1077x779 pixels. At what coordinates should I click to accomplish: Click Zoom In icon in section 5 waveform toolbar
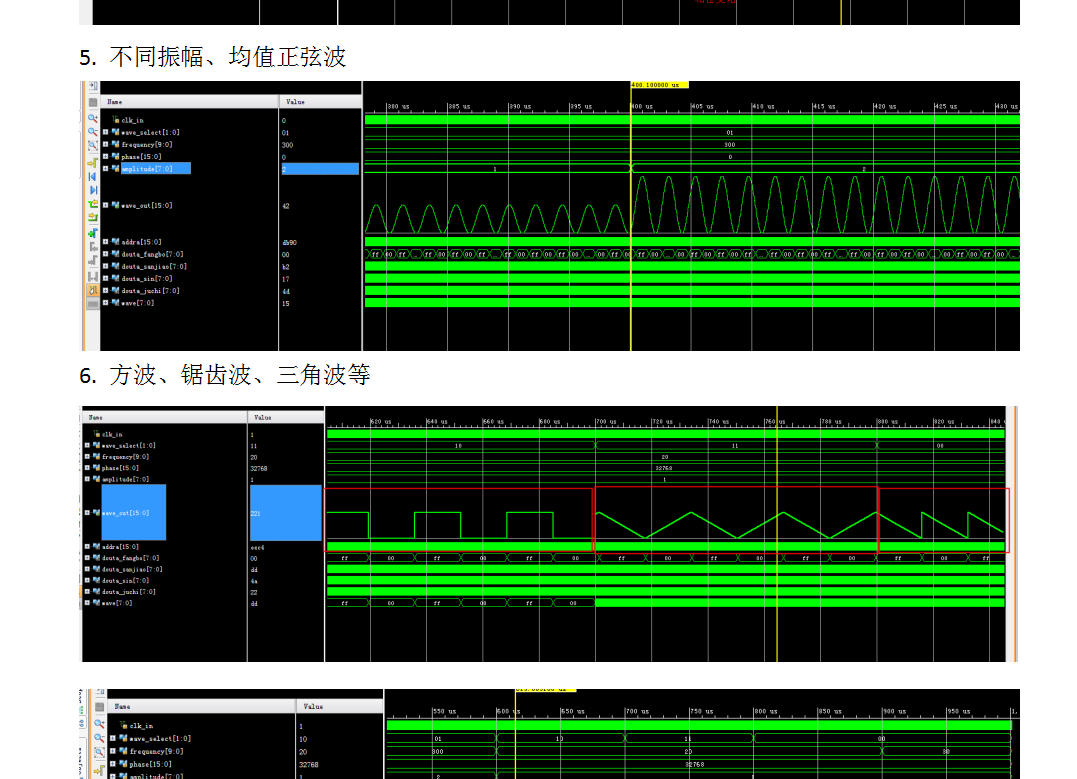pyautogui.click(x=92, y=117)
